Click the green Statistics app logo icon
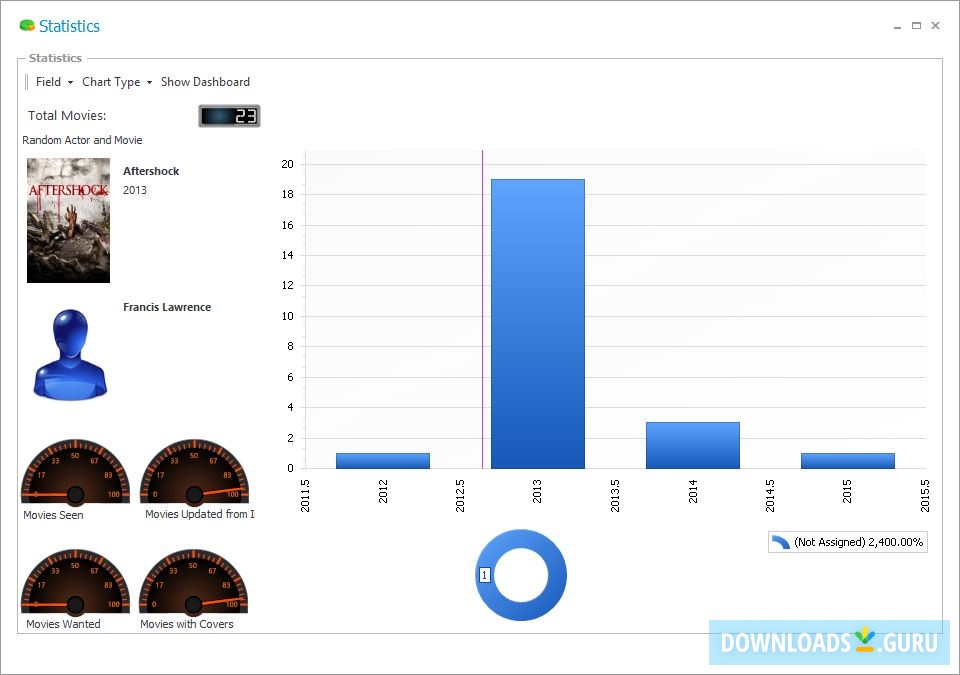The width and height of the screenshot is (960, 675). tap(27, 26)
